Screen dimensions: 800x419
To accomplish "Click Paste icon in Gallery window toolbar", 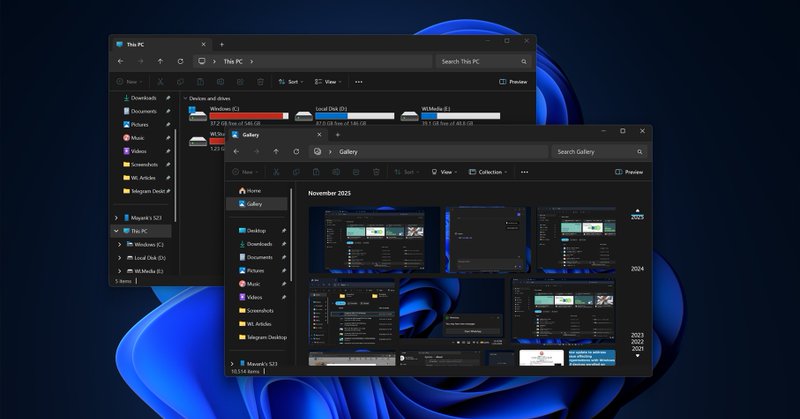I will coord(316,172).
